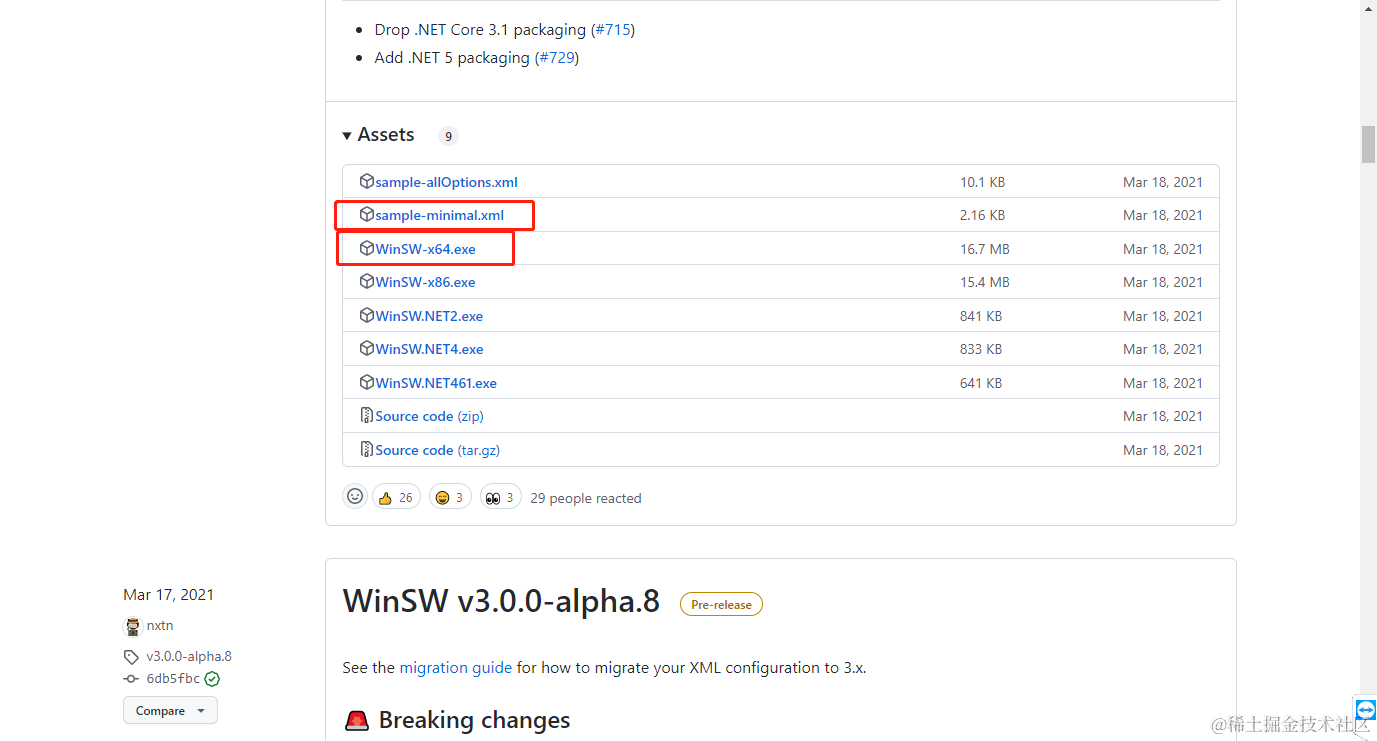Viewport: 1377px width, 741px height.
Task: Click the TeamViewer icon at the right edge
Action: tap(1366, 709)
